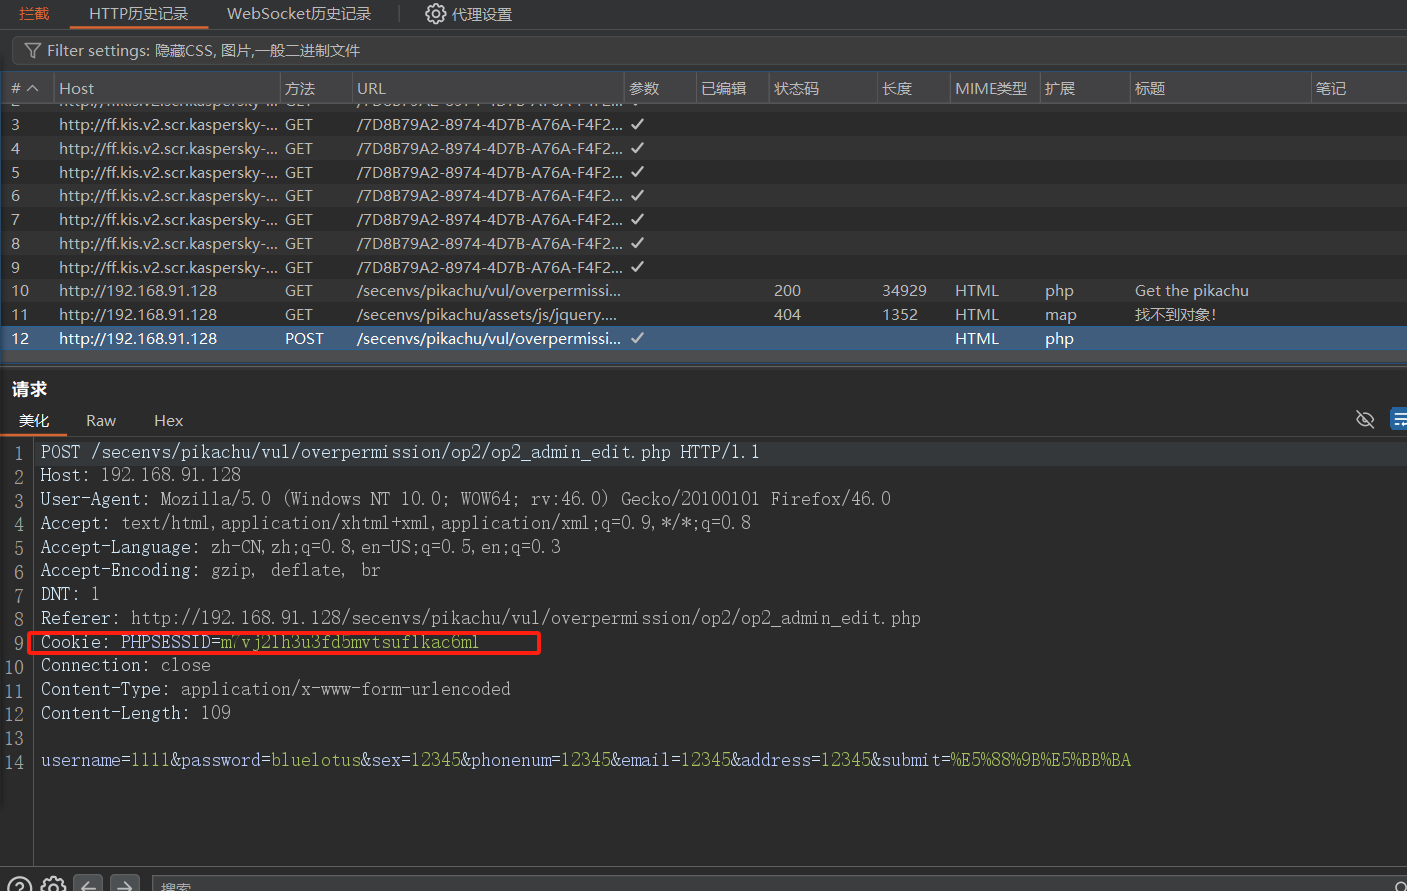The height and width of the screenshot is (891, 1407).
Task: Switch to the 拦截 tab
Action: click(x=34, y=14)
